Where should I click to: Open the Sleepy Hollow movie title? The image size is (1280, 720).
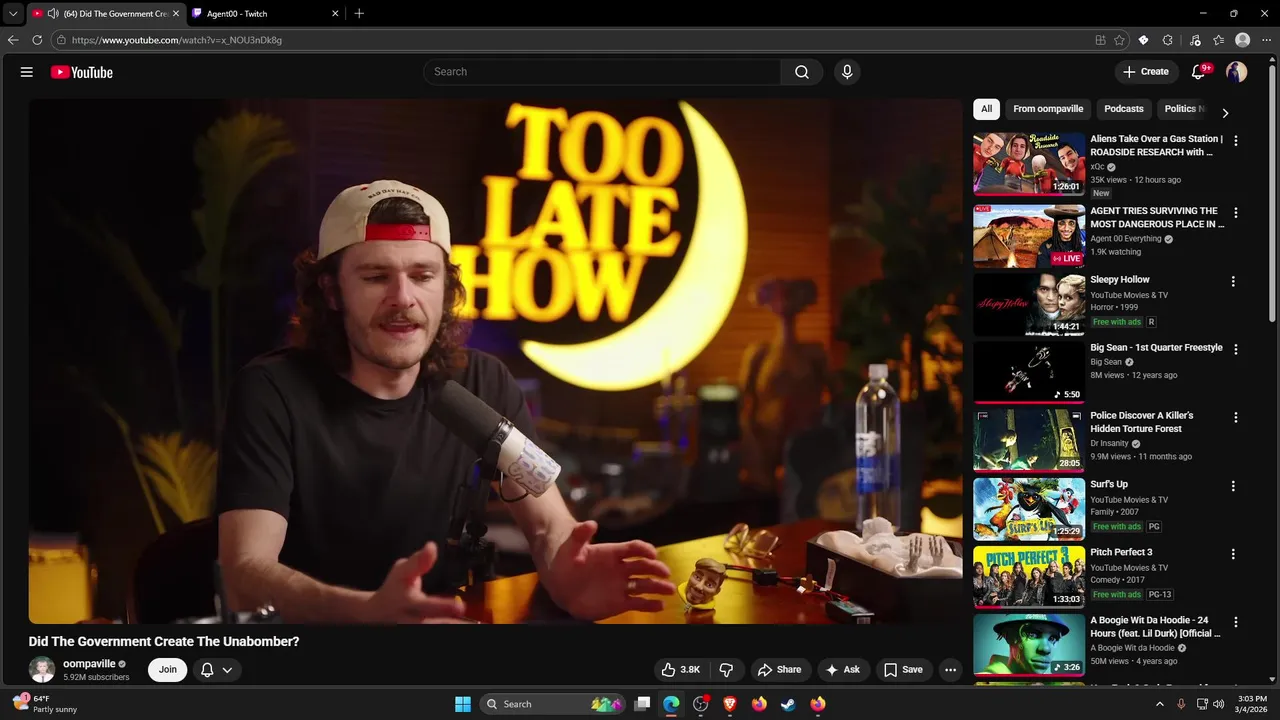pyautogui.click(x=1120, y=280)
